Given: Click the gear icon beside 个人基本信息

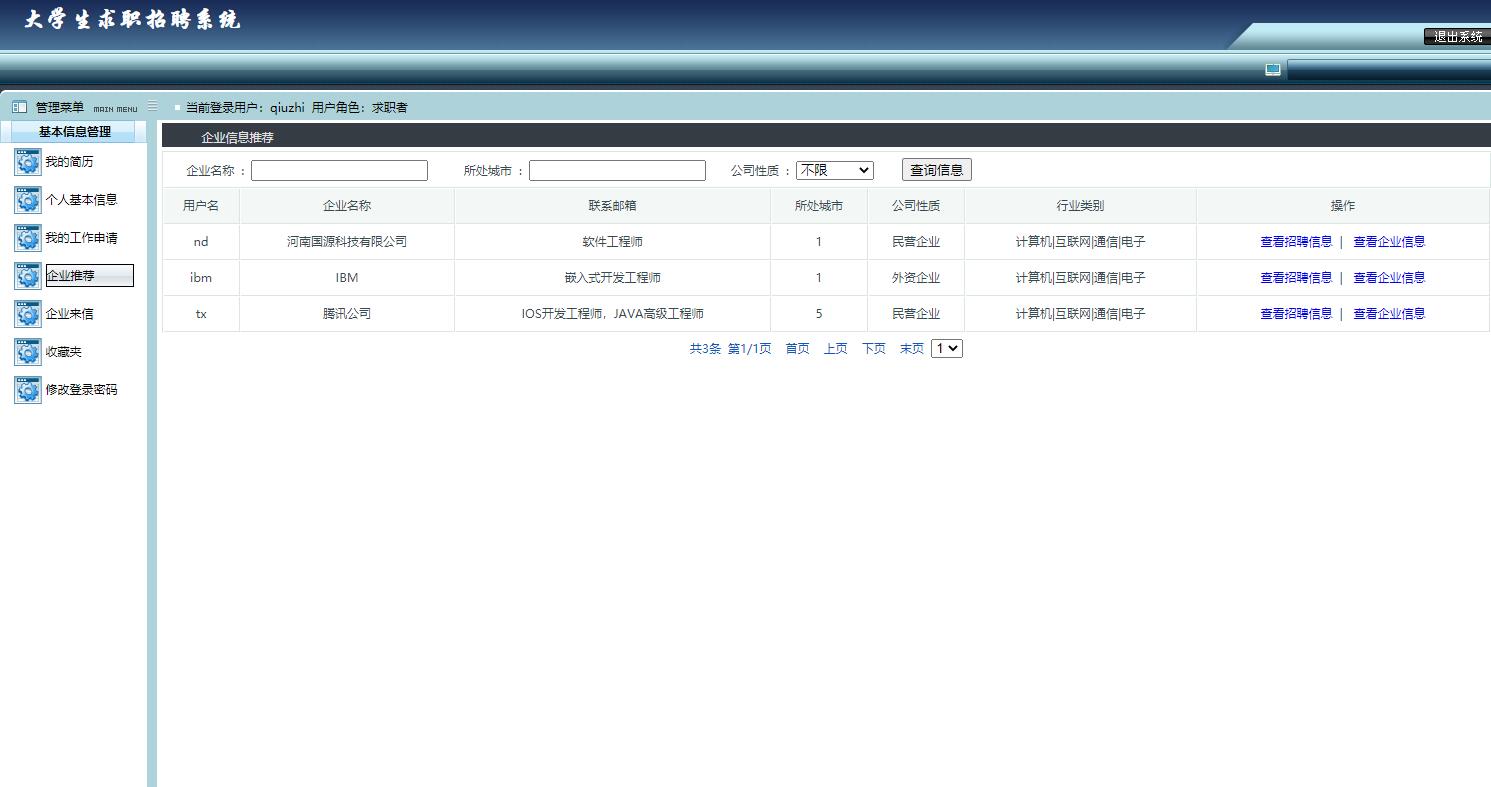Looking at the screenshot, I should (27, 199).
